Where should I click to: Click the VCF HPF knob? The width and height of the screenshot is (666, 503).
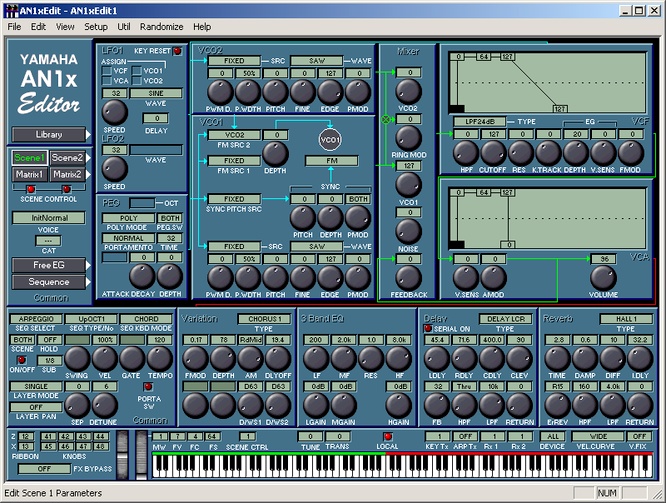(x=466, y=153)
